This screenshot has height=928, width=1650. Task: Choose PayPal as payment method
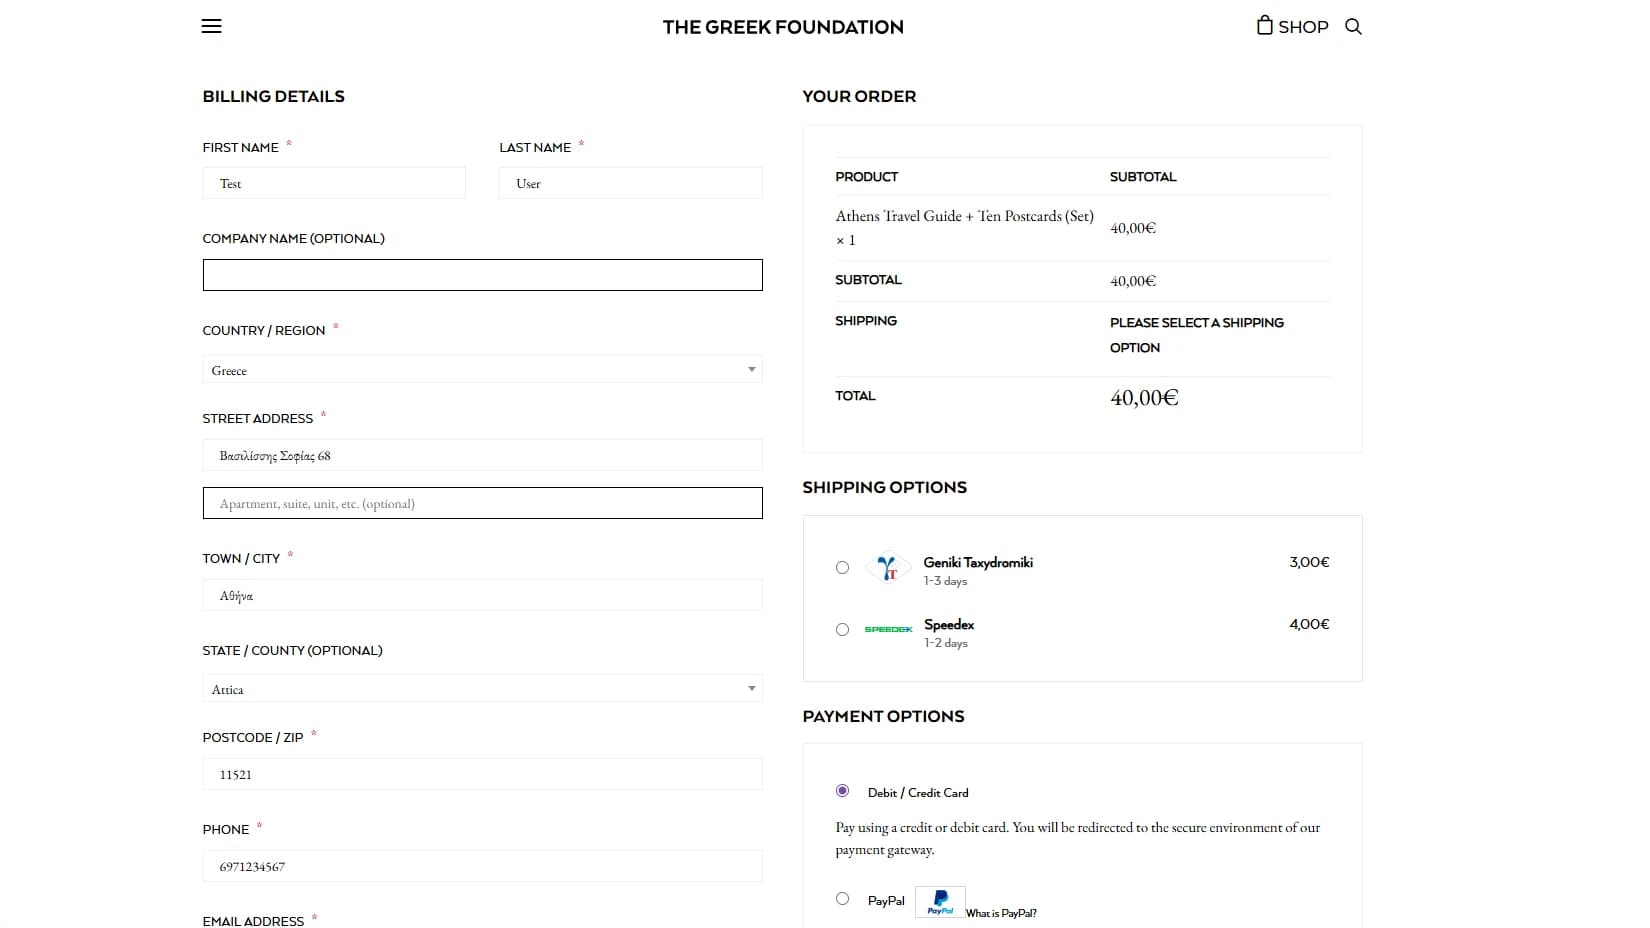(x=842, y=898)
